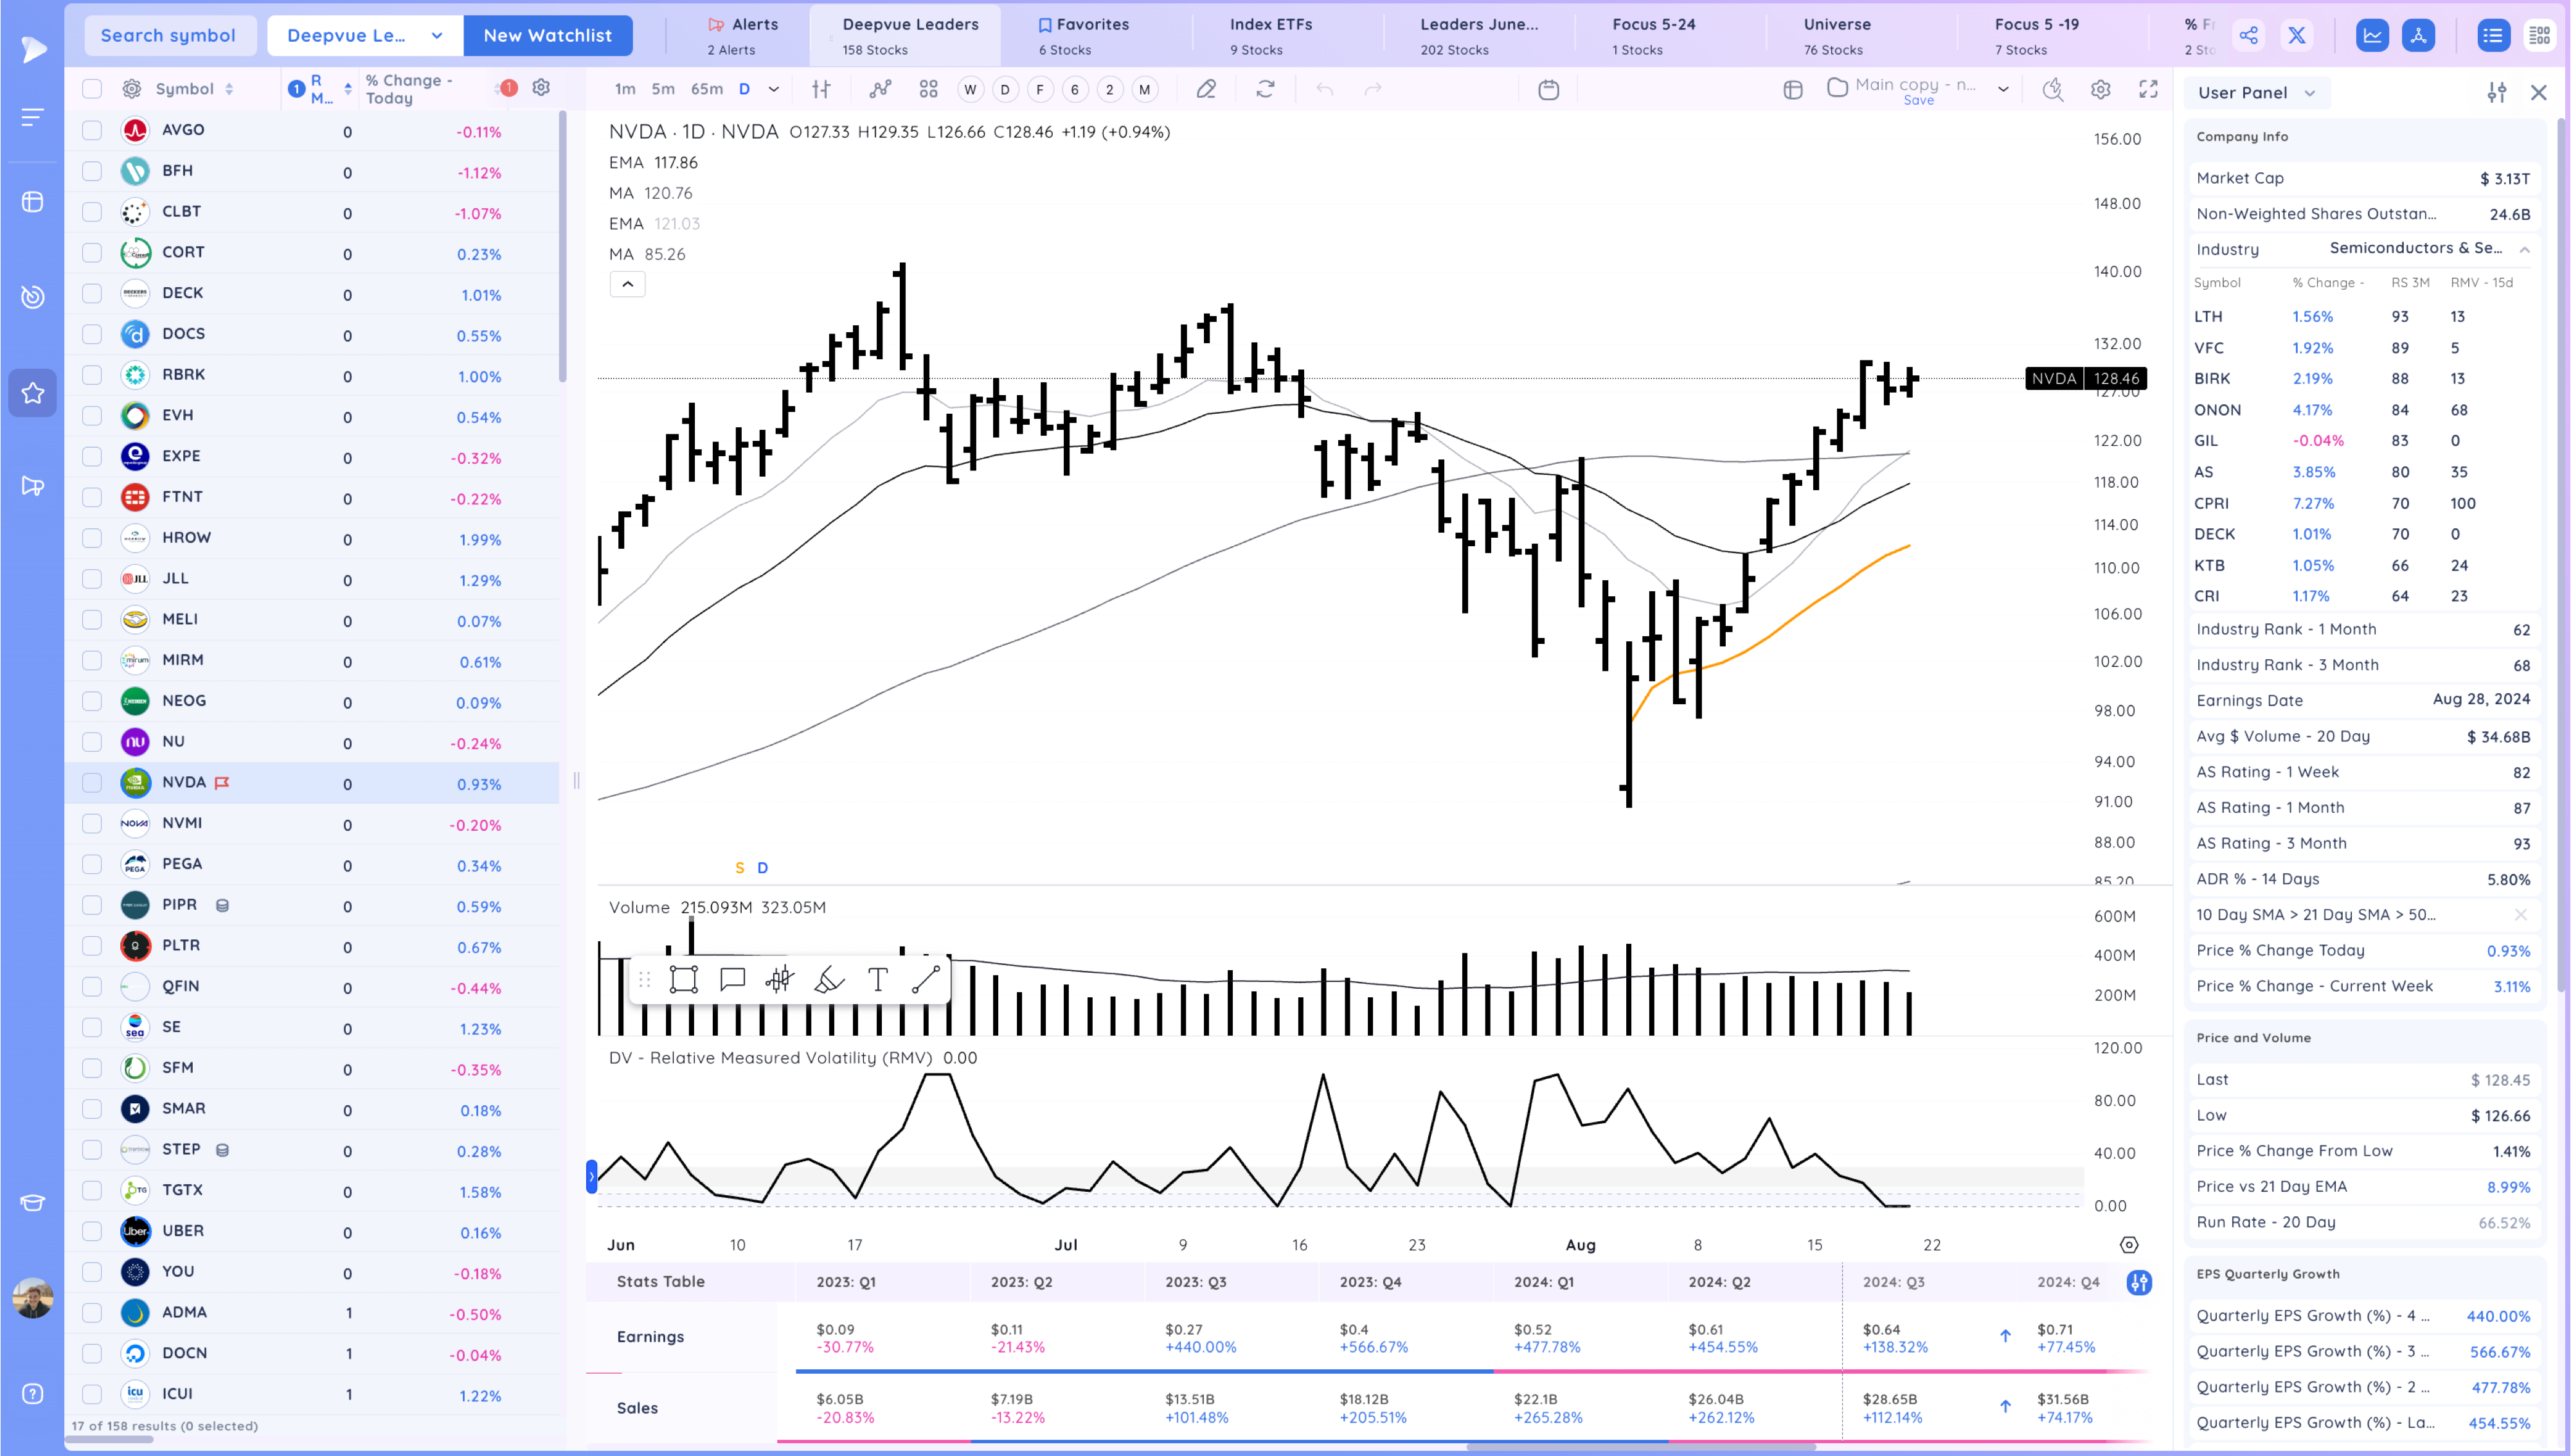Select the trend line drawing tool
Screen dimensions: 2571x1456
(925, 979)
